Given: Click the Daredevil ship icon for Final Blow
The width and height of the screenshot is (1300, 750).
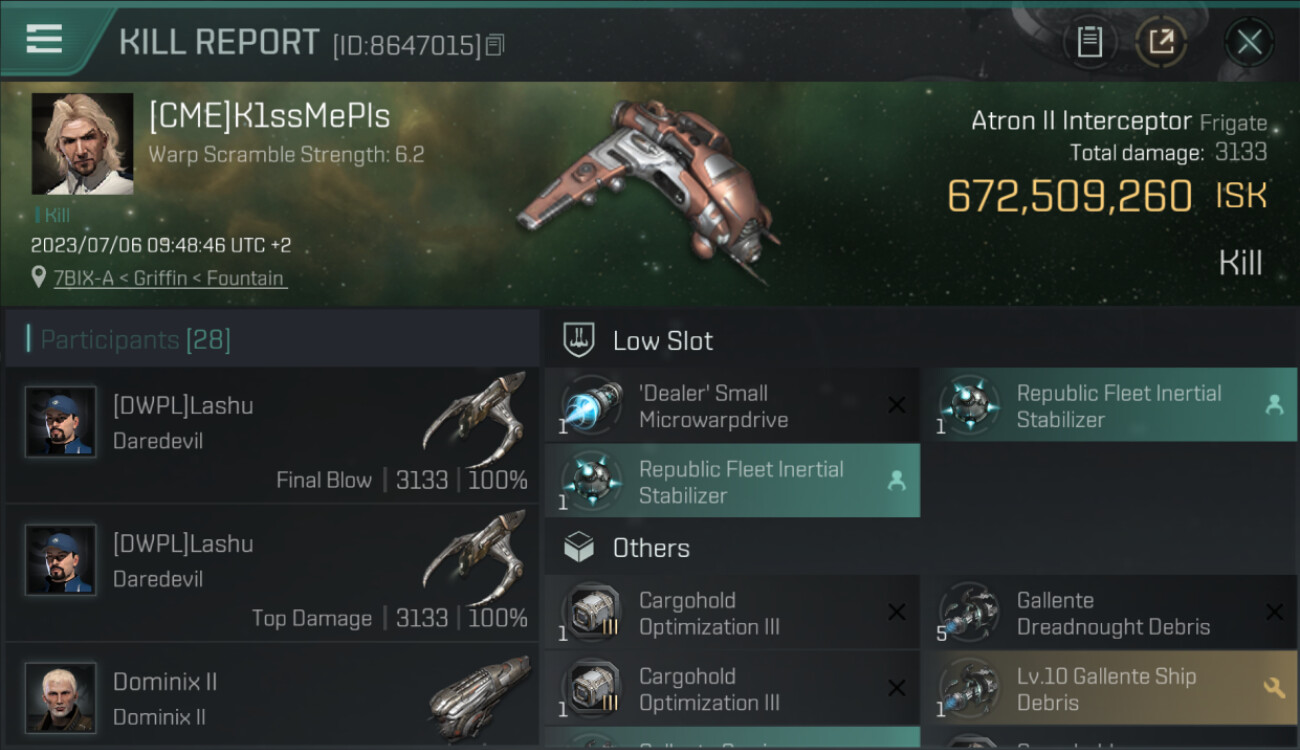Looking at the screenshot, I should (474, 416).
